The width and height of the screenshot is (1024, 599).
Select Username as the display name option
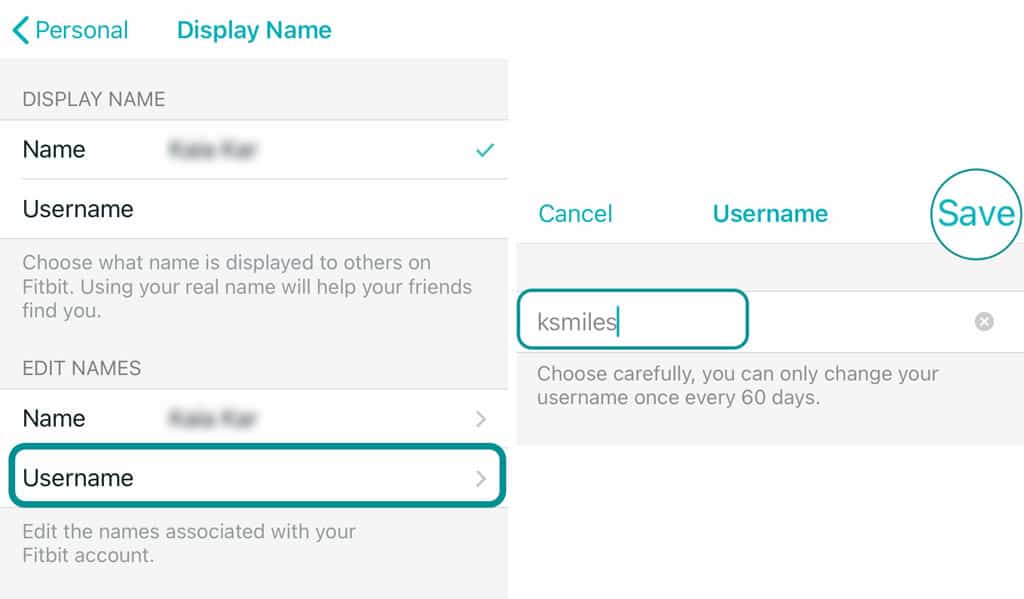pyautogui.click(x=78, y=209)
